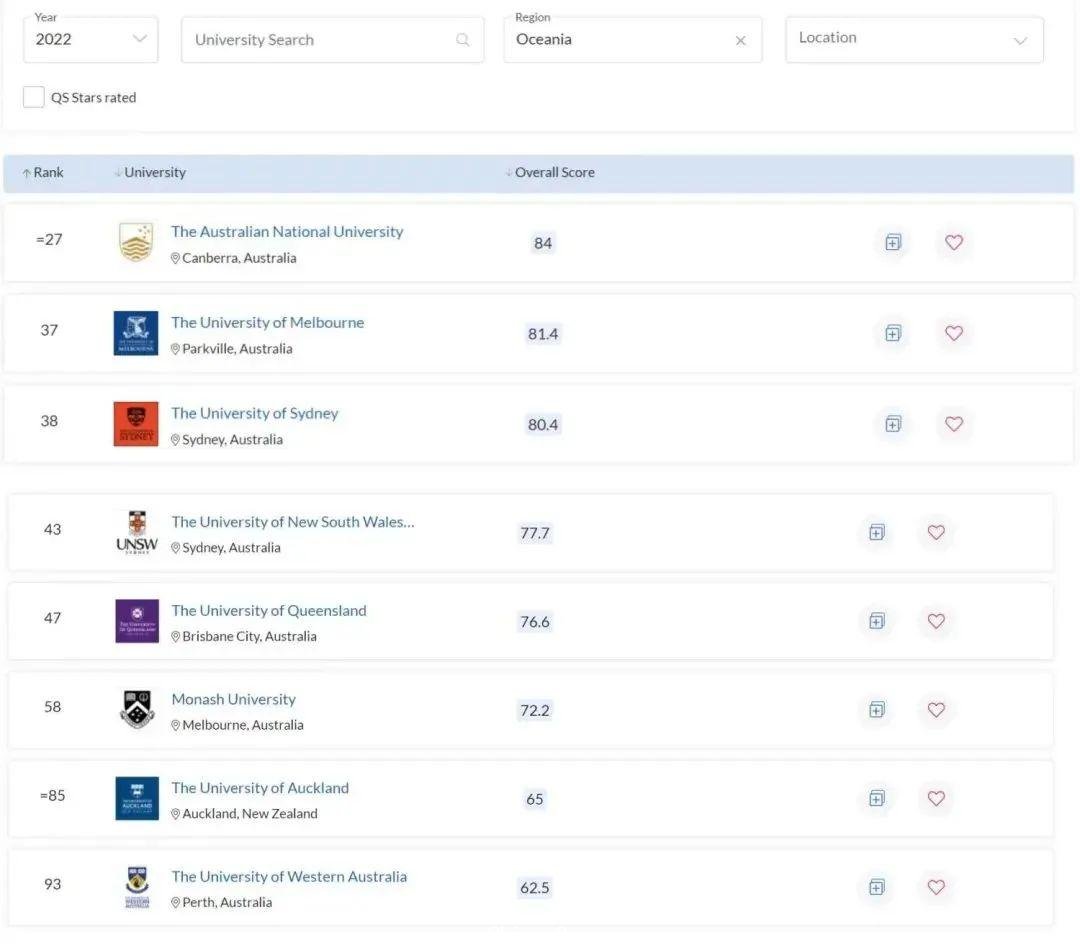This screenshot has width=1080, height=948.
Task: Expand the Location dropdown
Action: (914, 39)
